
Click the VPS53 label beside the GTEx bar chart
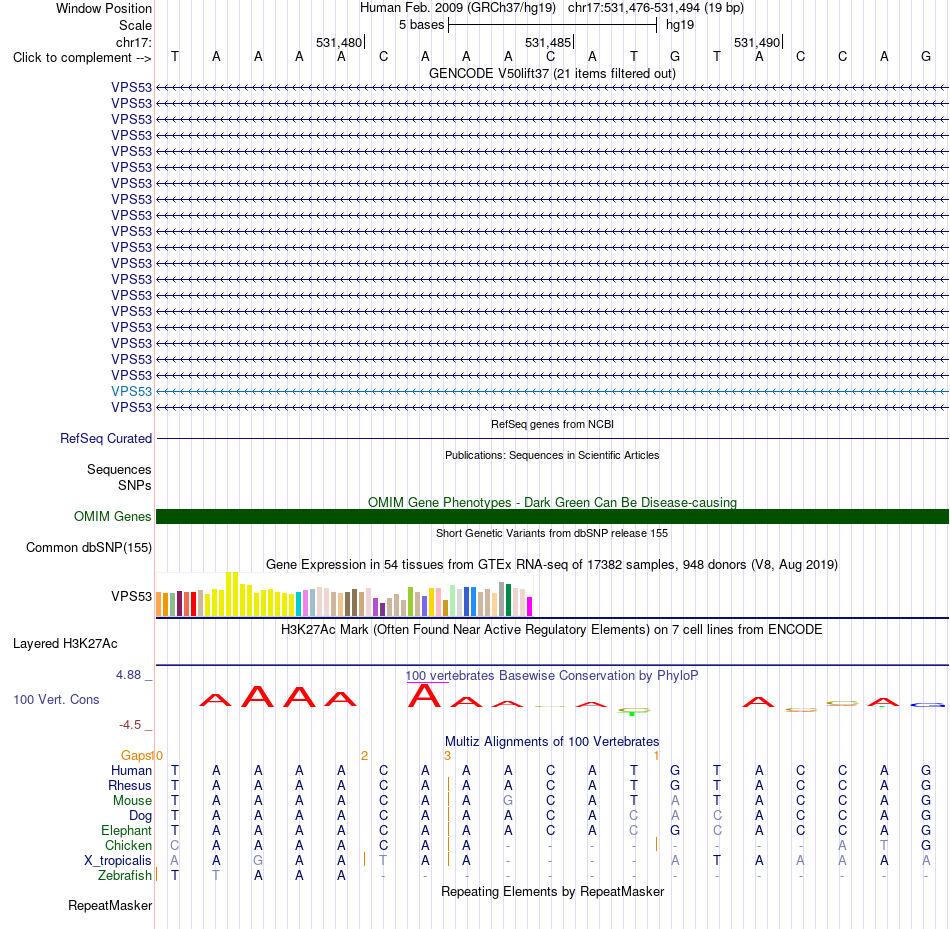click(x=131, y=596)
